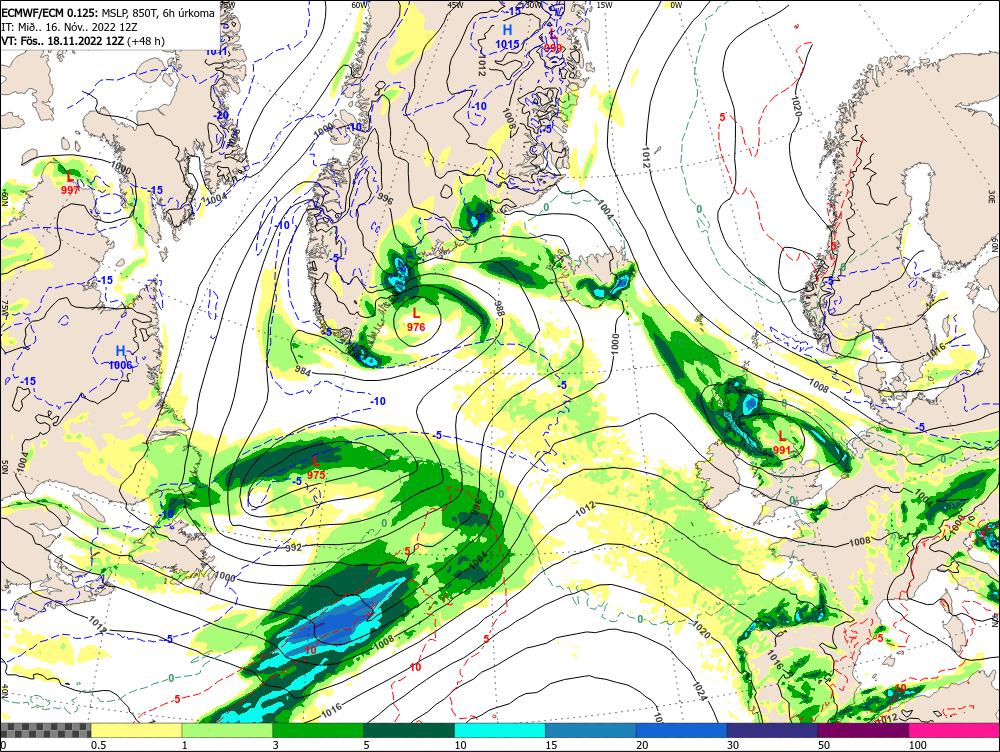Click the '60W' longitude label
1000x752 pixels.
tap(360, 5)
